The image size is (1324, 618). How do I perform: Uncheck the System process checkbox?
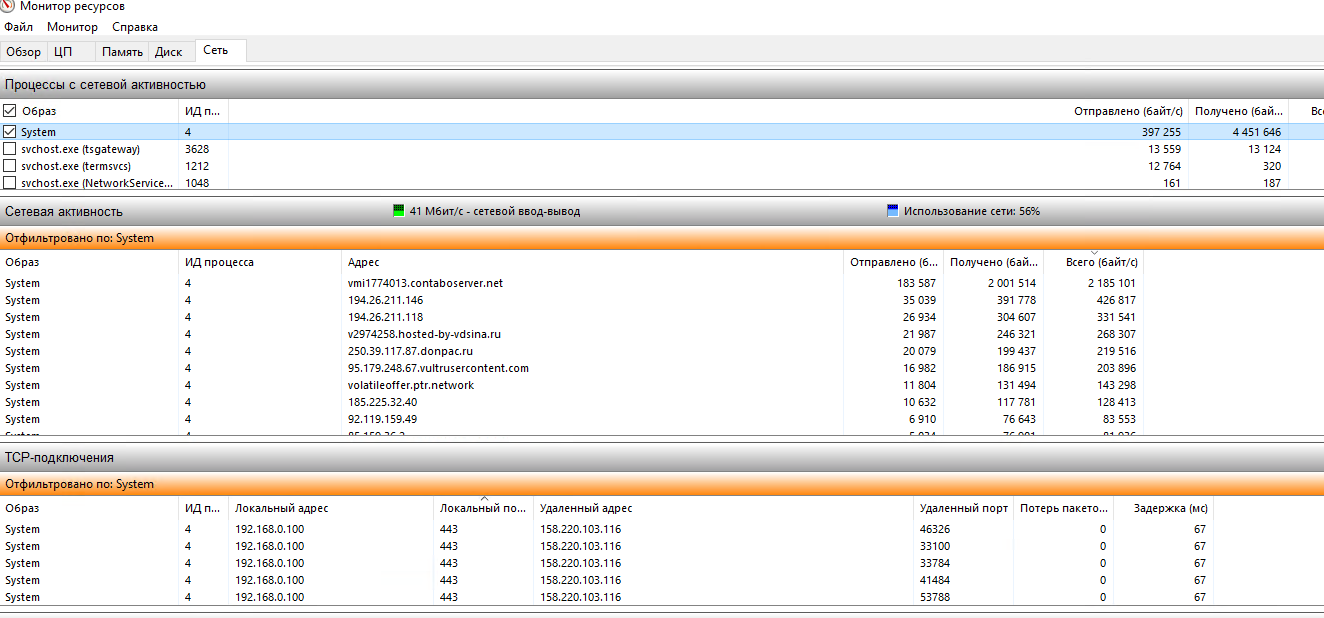point(10,132)
